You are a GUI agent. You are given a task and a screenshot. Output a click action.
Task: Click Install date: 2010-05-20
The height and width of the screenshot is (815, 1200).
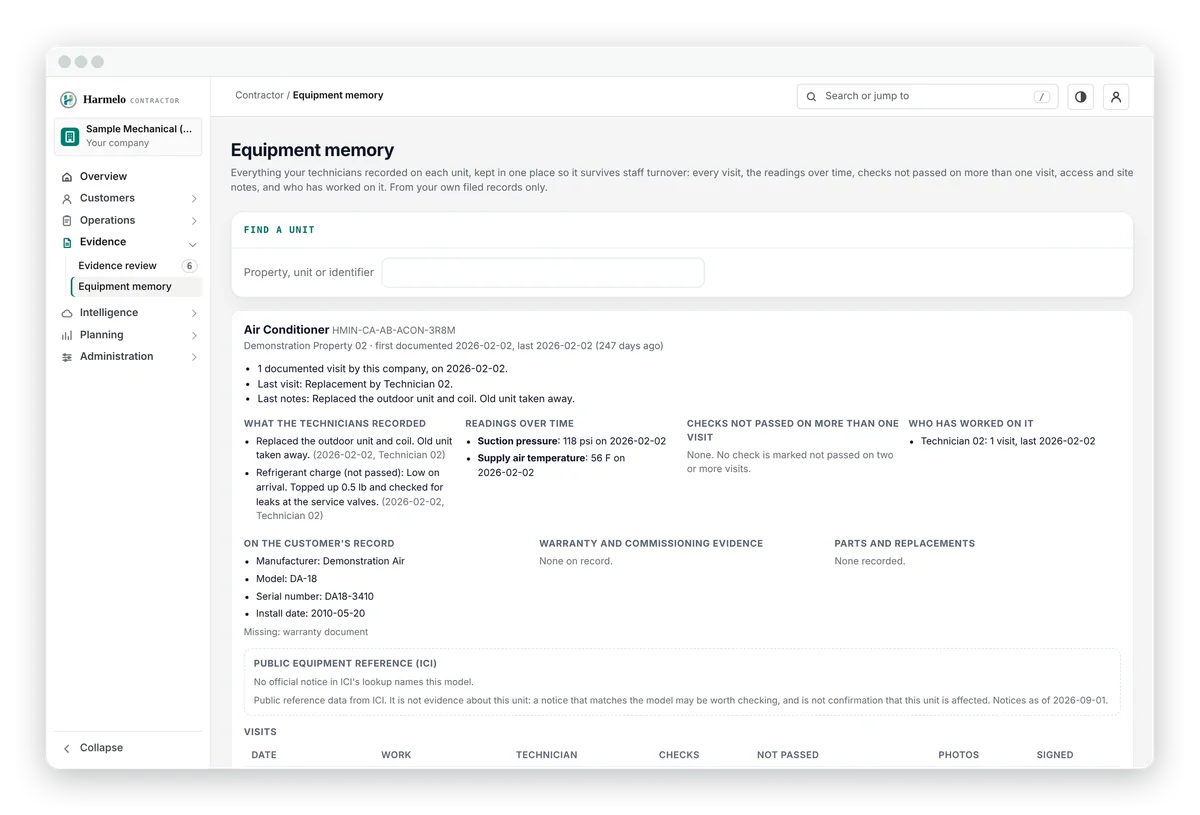tap(310, 614)
